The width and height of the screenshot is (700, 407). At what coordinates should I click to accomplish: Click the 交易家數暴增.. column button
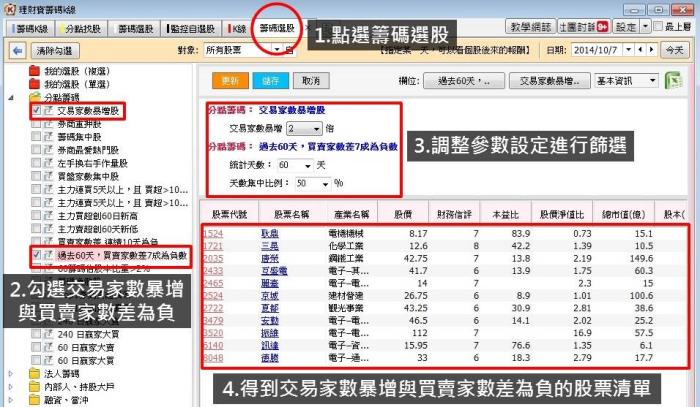coord(550,81)
